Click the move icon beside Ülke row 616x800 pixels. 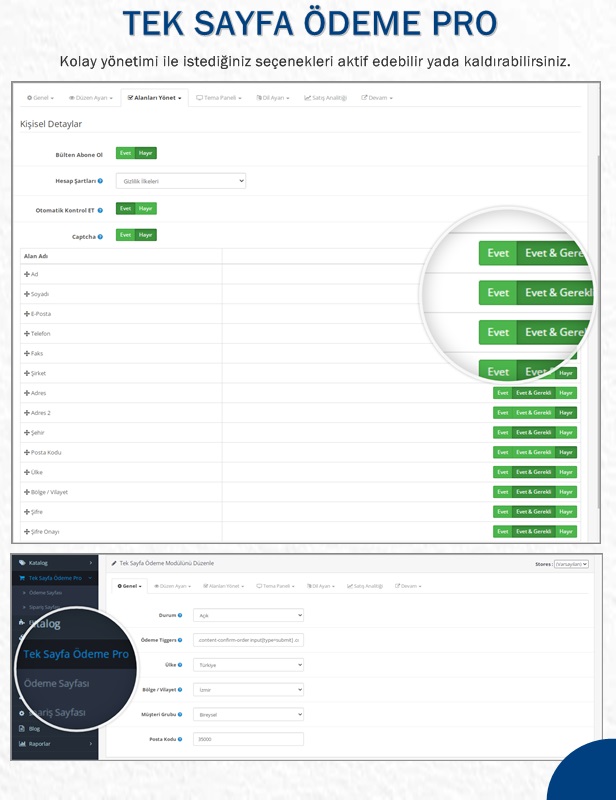point(27,472)
